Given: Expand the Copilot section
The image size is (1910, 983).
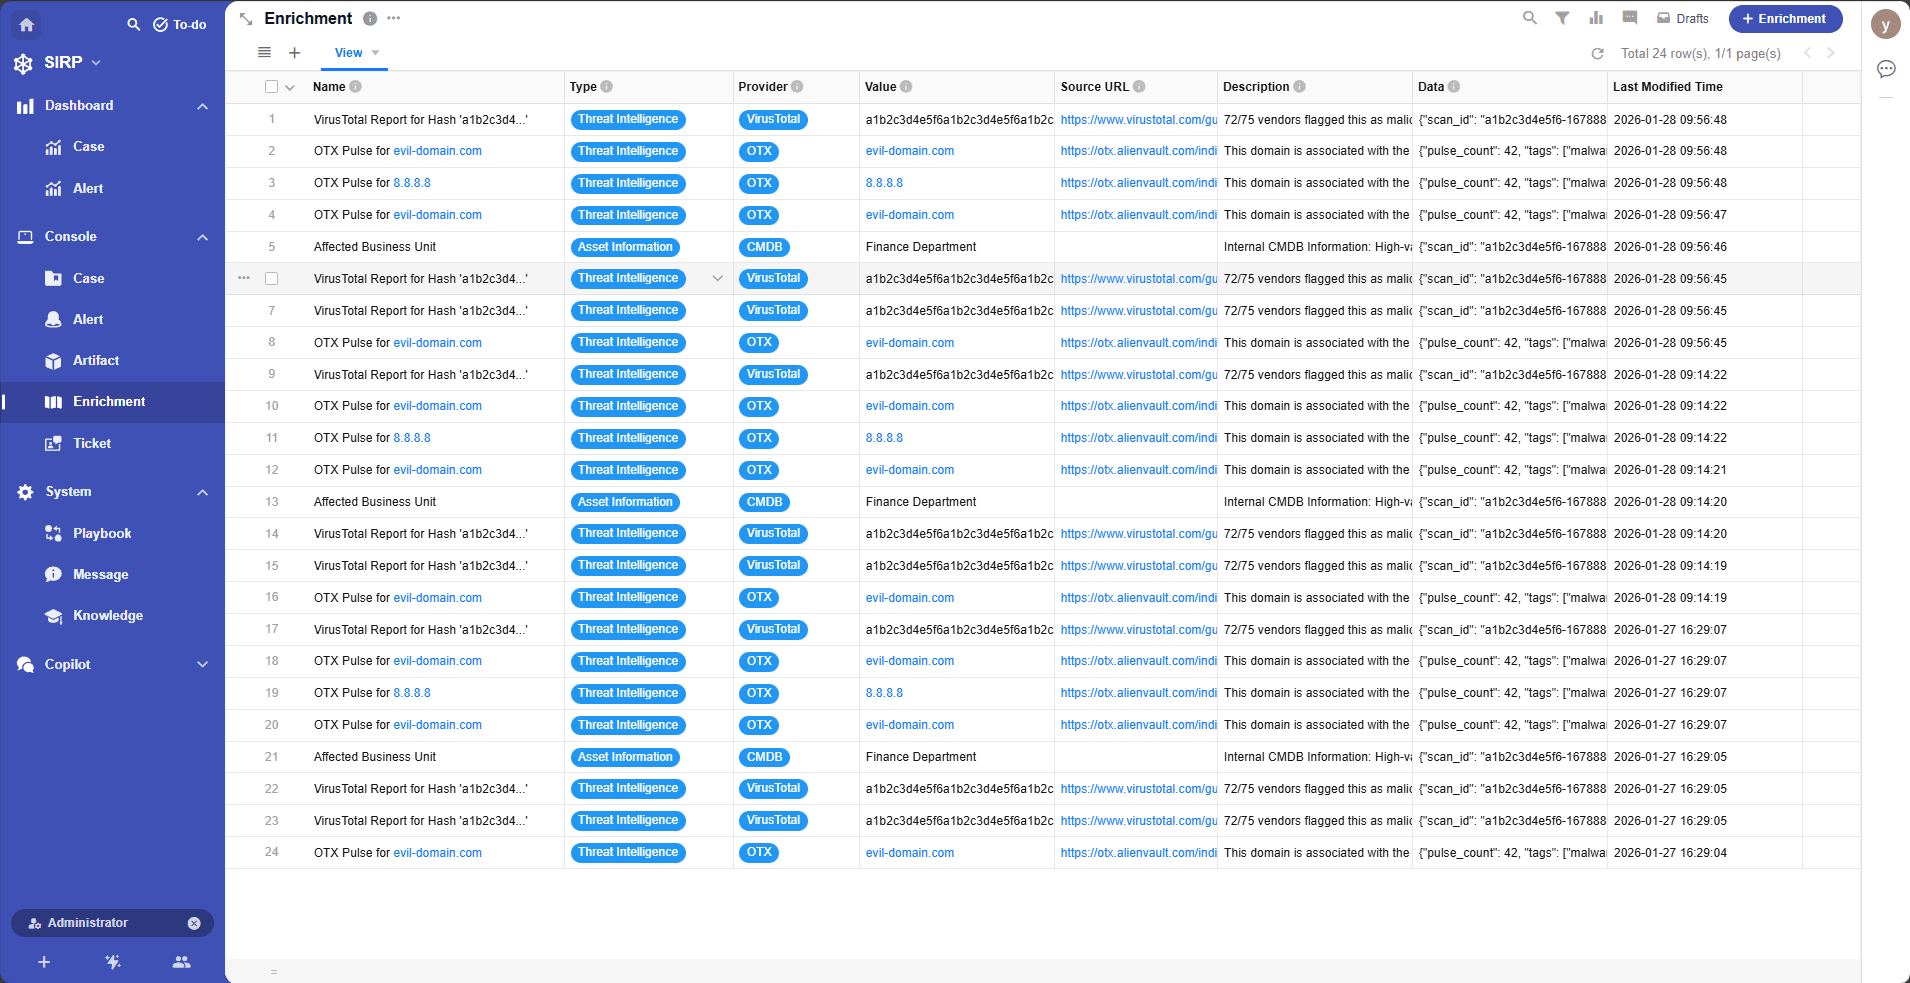Looking at the screenshot, I should tap(202, 665).
